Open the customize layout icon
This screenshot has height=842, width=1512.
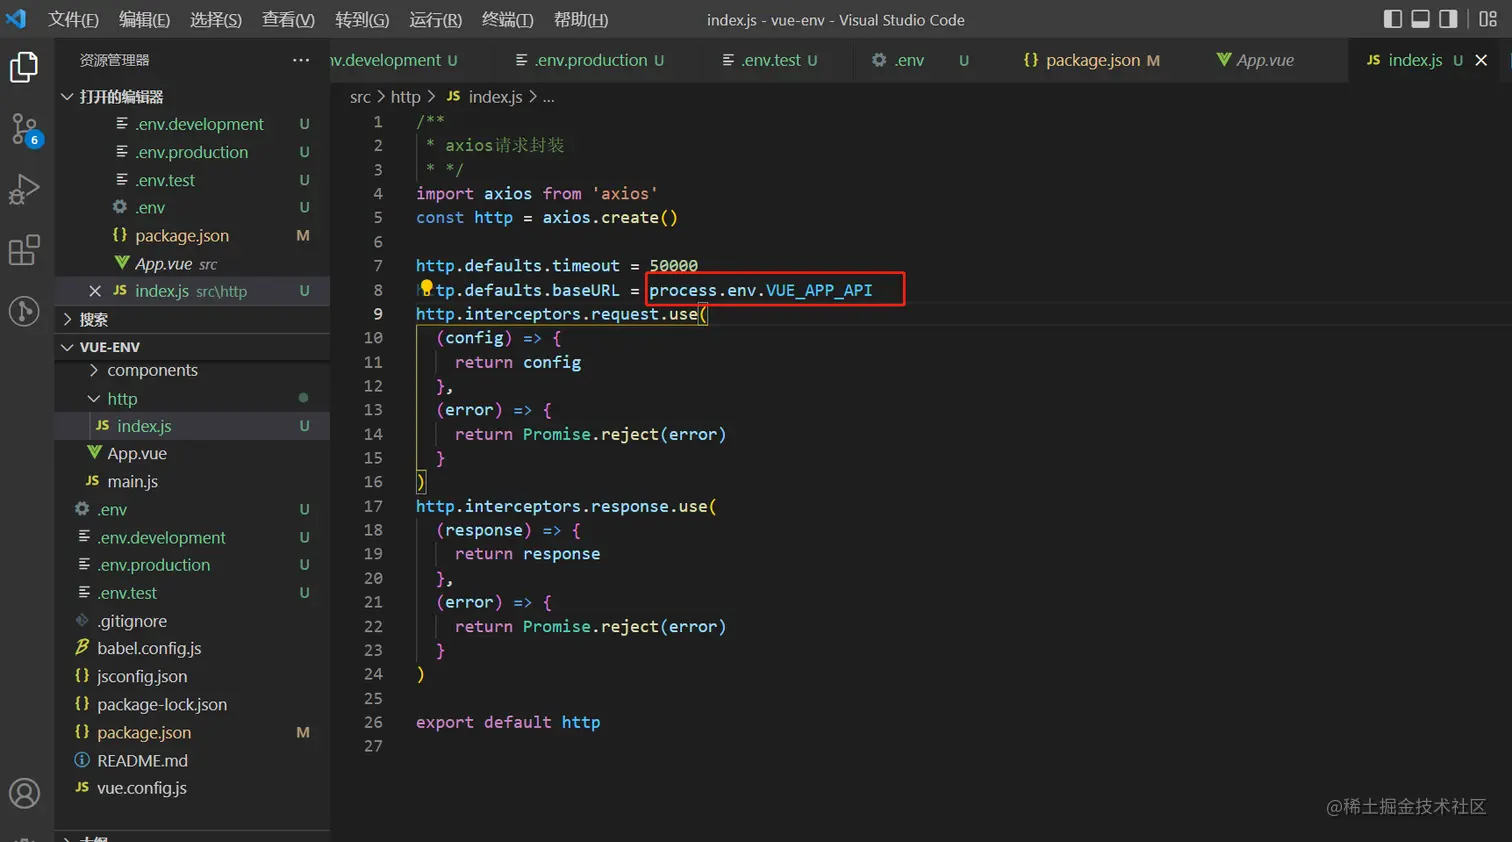(1488, 19)
